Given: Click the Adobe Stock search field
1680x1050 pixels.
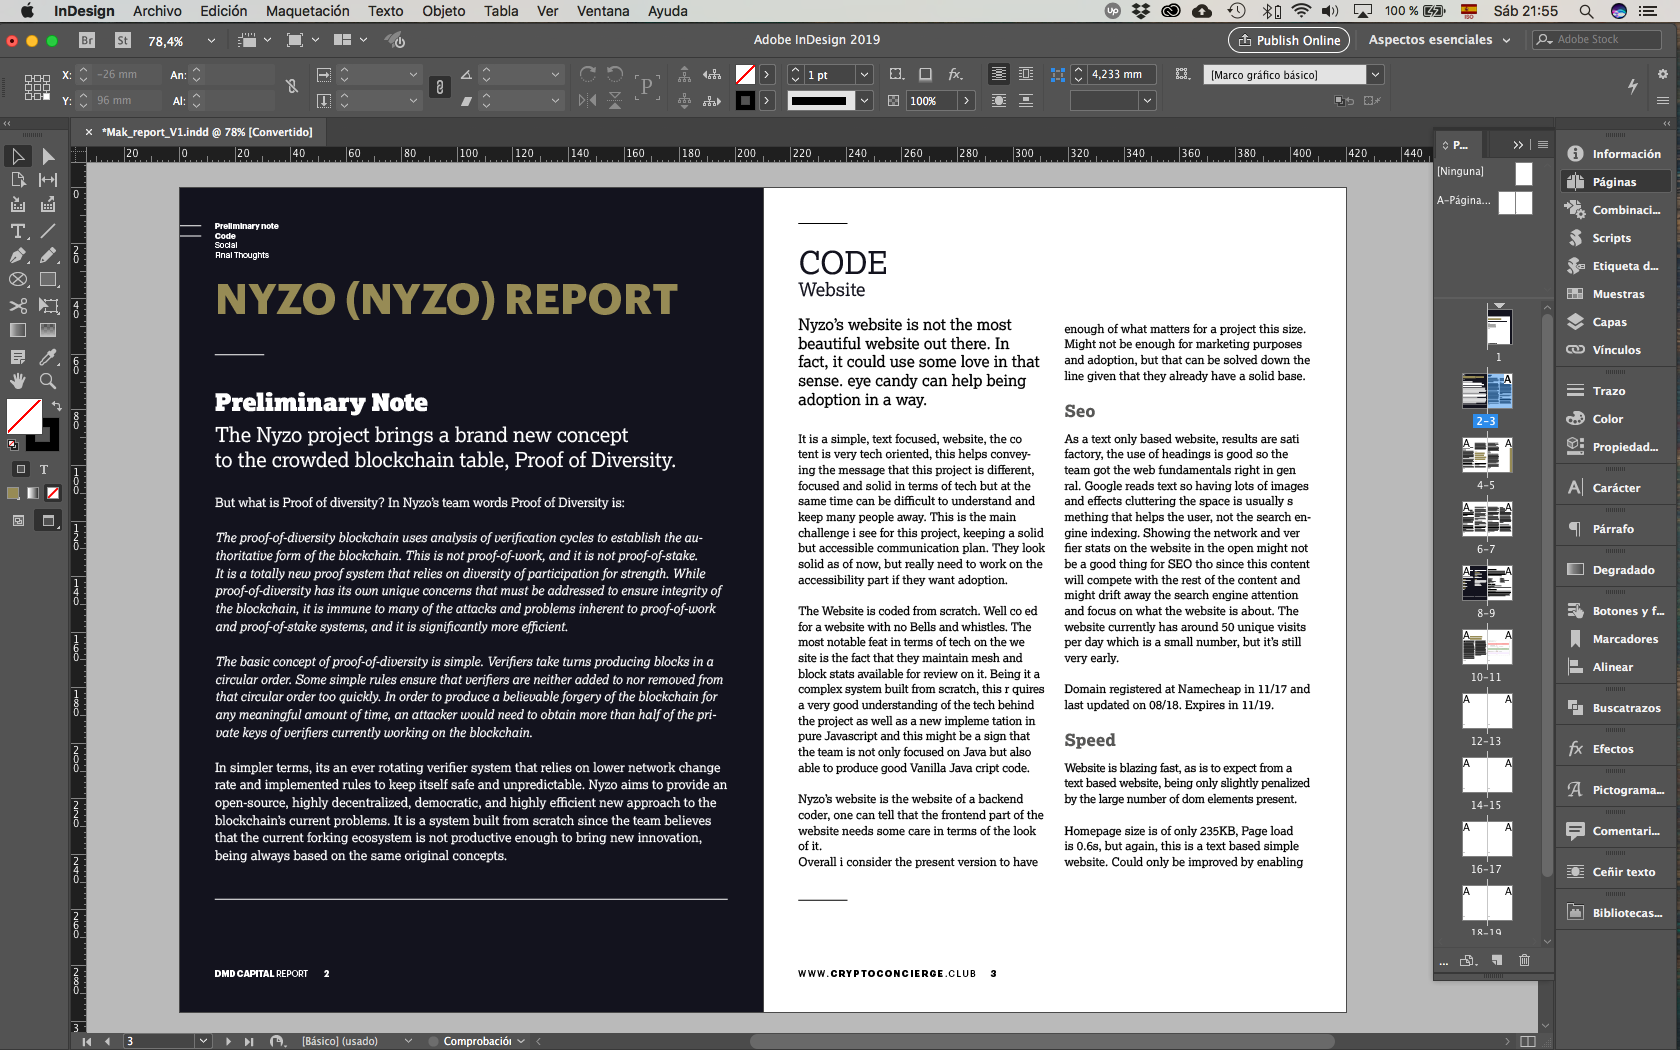Looking at the screenshot, I should 1597,40.
